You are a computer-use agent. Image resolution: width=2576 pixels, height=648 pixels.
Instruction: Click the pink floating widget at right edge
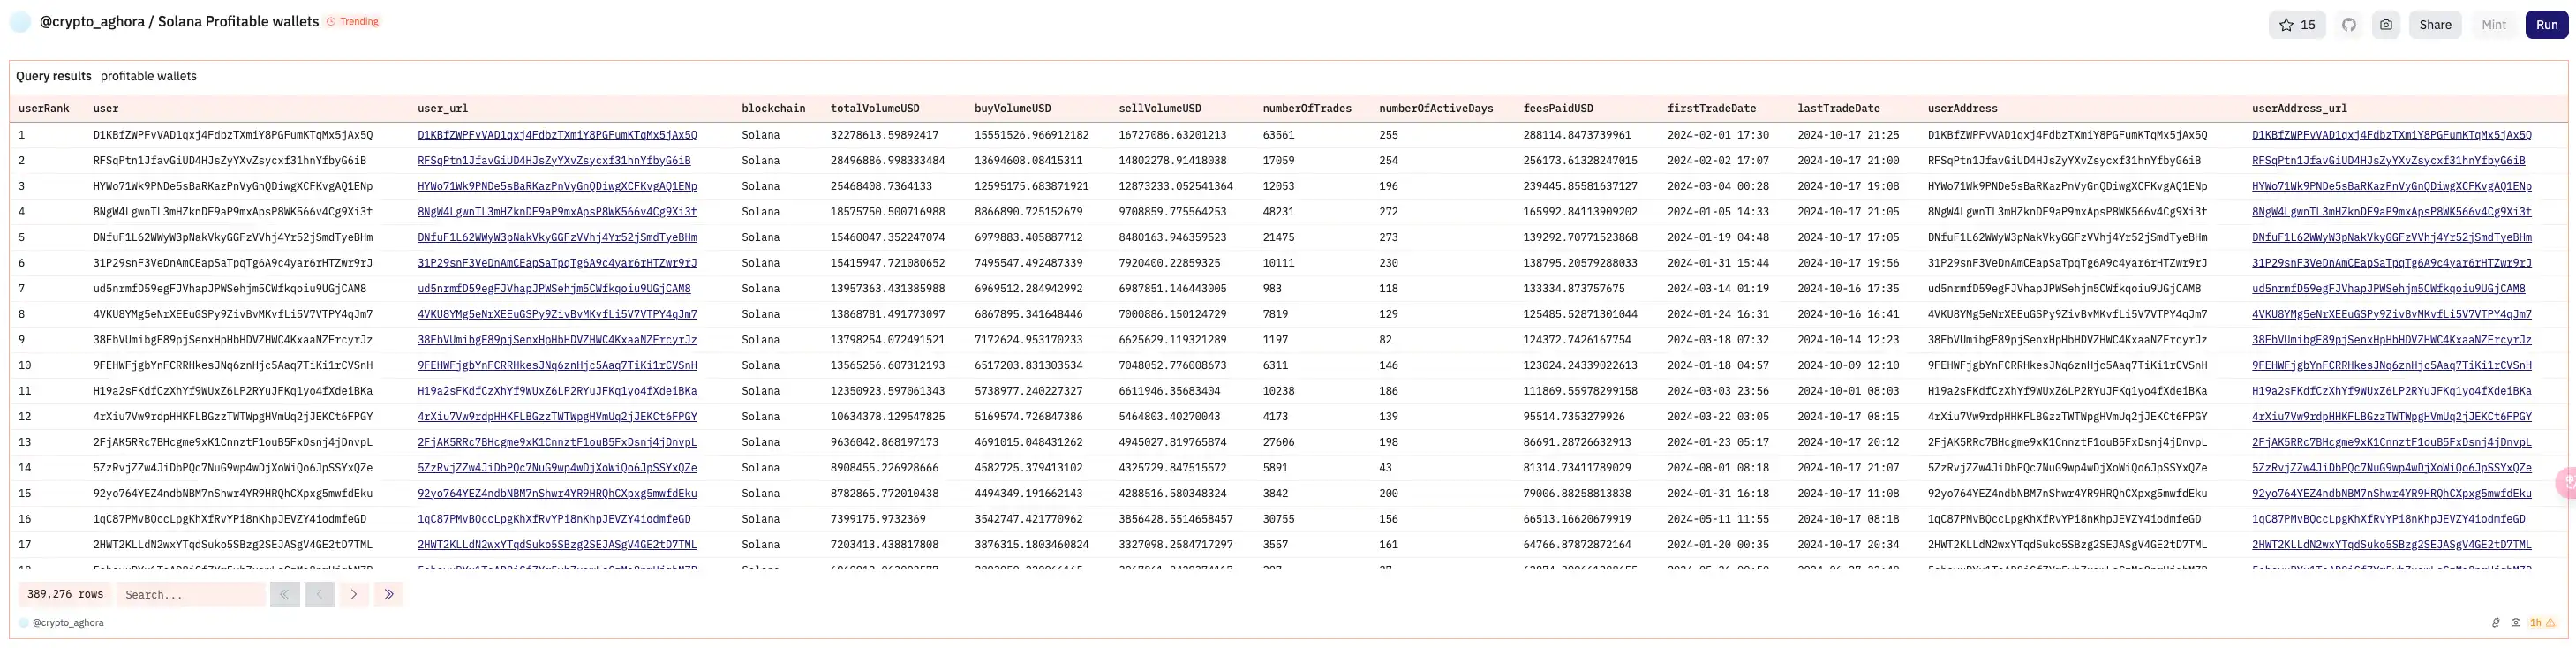coord(2566,482)
